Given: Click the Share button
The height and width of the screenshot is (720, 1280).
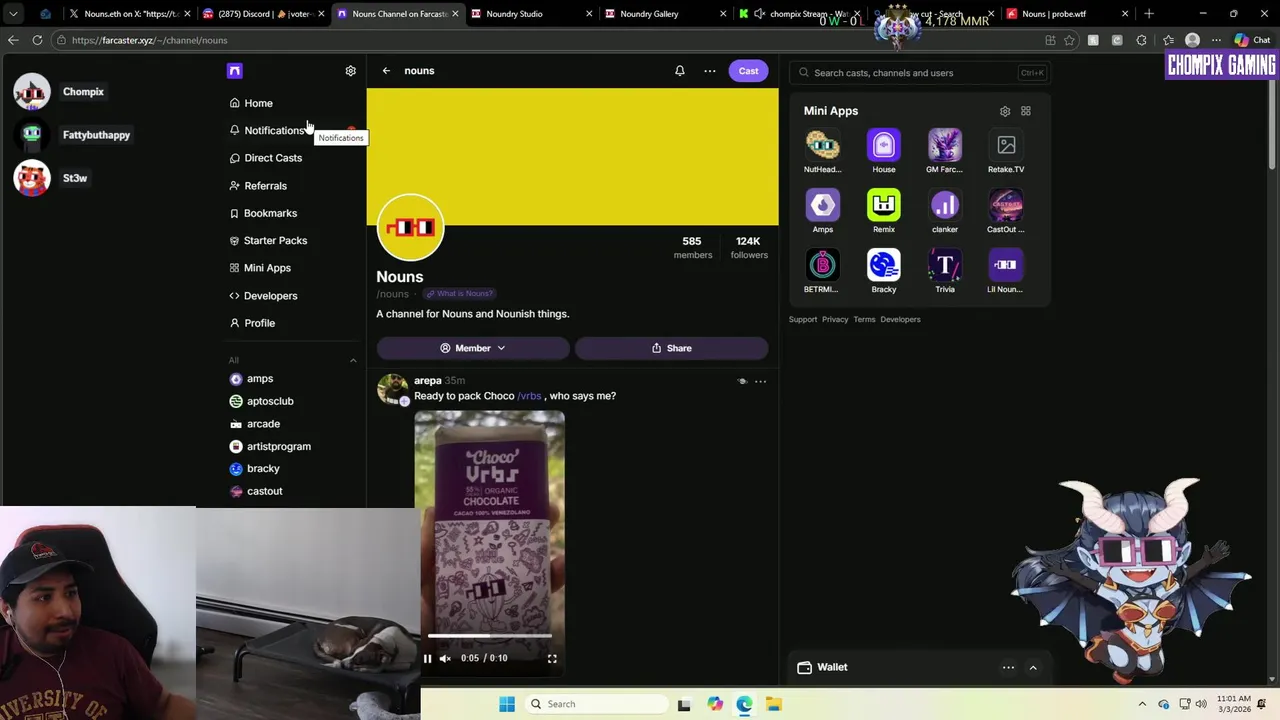Looking at the screenshot, I should pos(671,348).
